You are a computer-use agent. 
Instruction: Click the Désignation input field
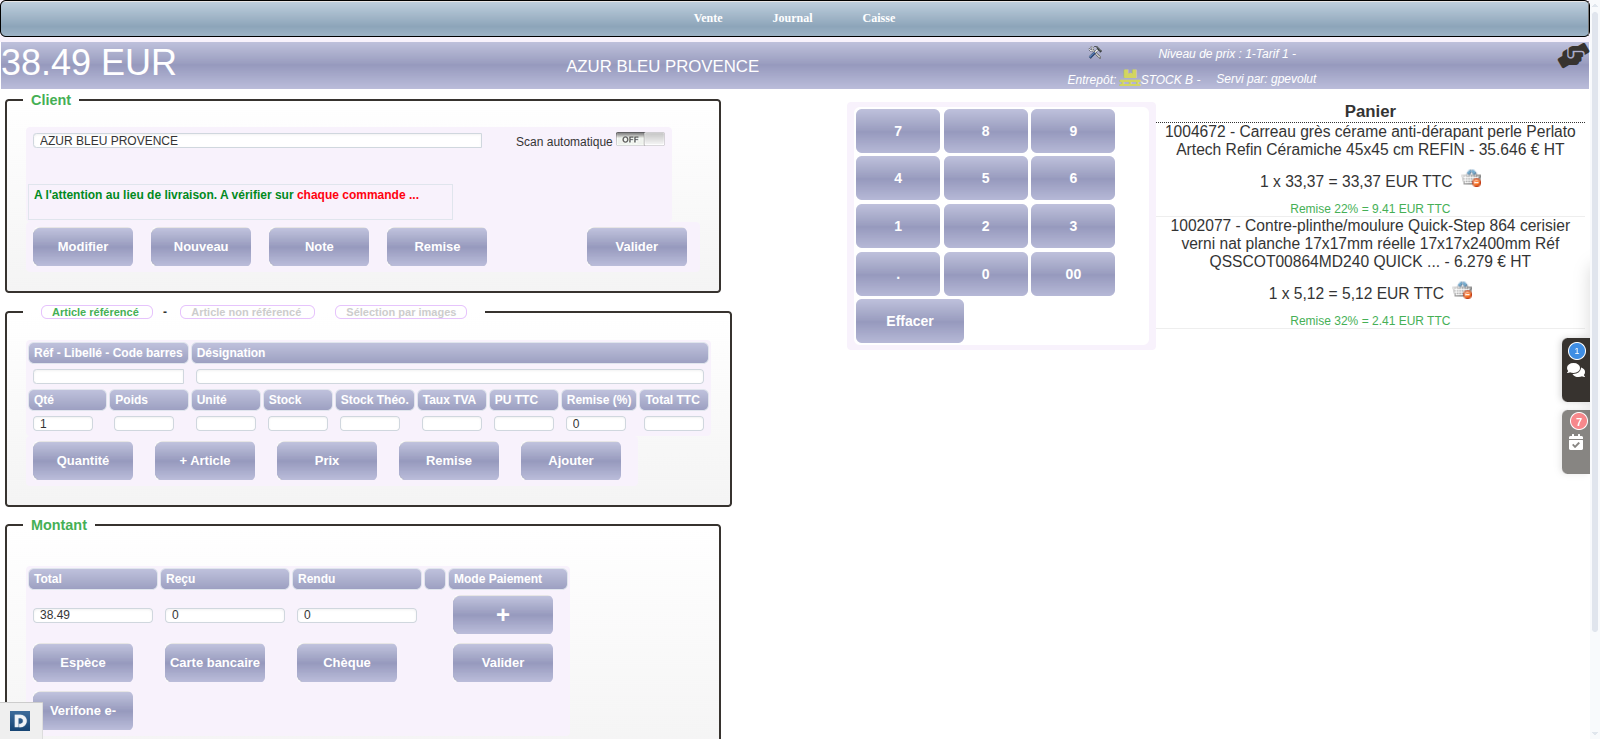tap(450, 376)
